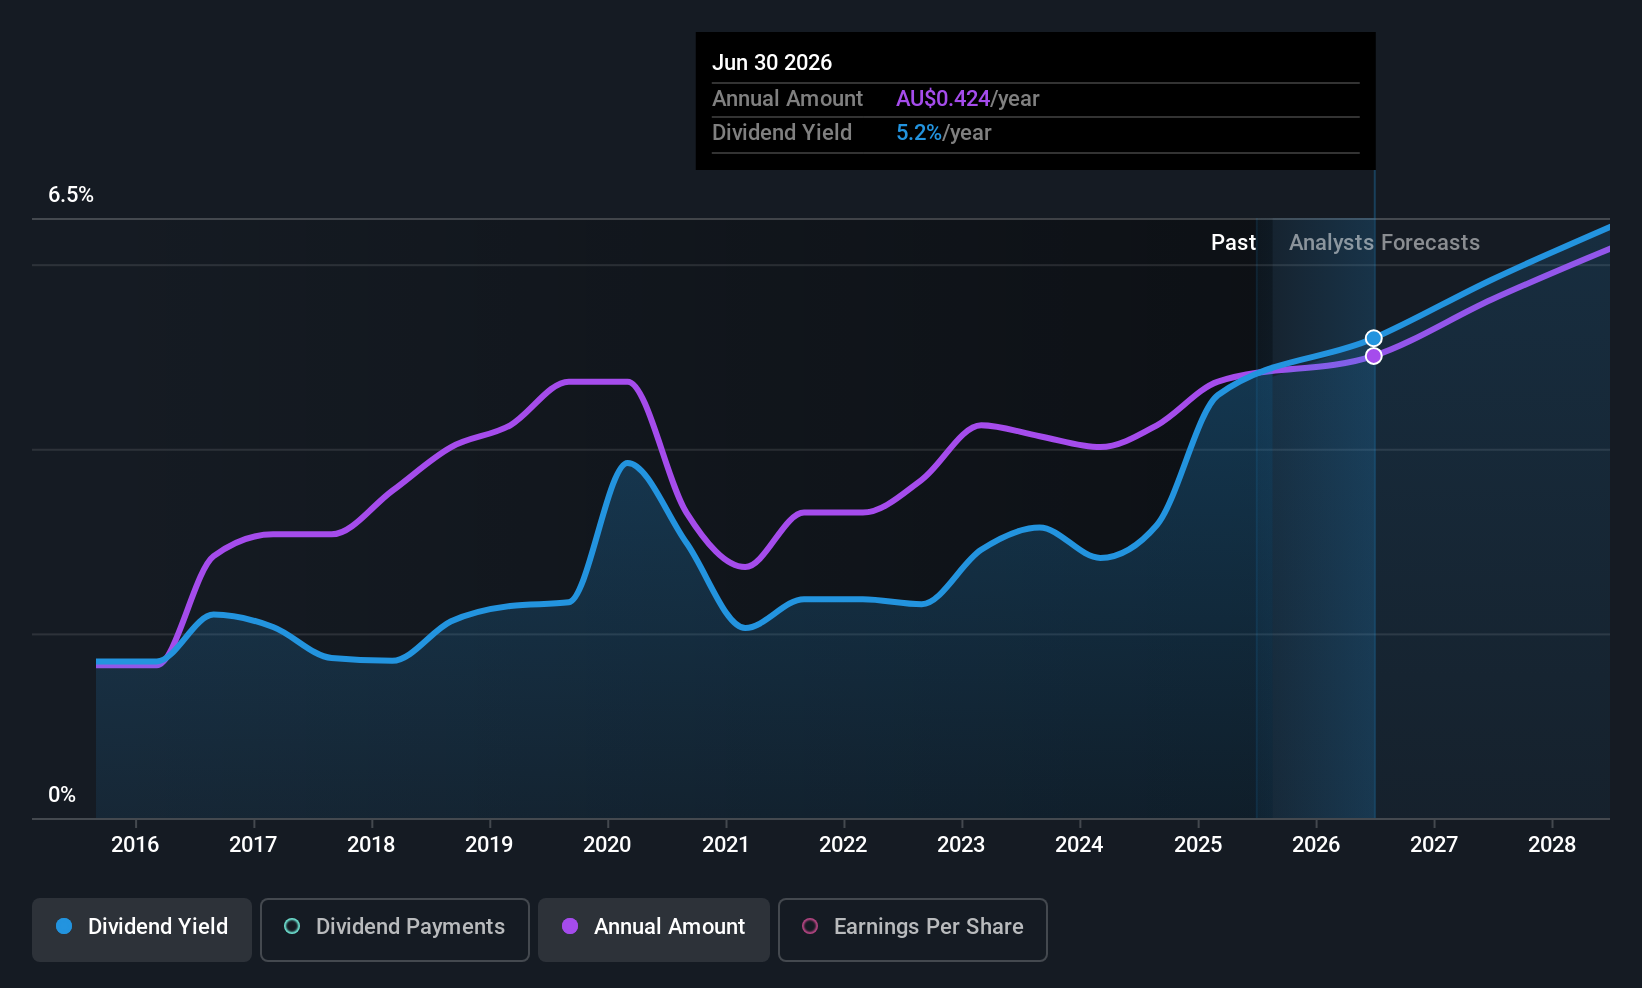The image size is (1642, 988).
Task: Enable the Dividend Payments series
Action: click(394, 929)
